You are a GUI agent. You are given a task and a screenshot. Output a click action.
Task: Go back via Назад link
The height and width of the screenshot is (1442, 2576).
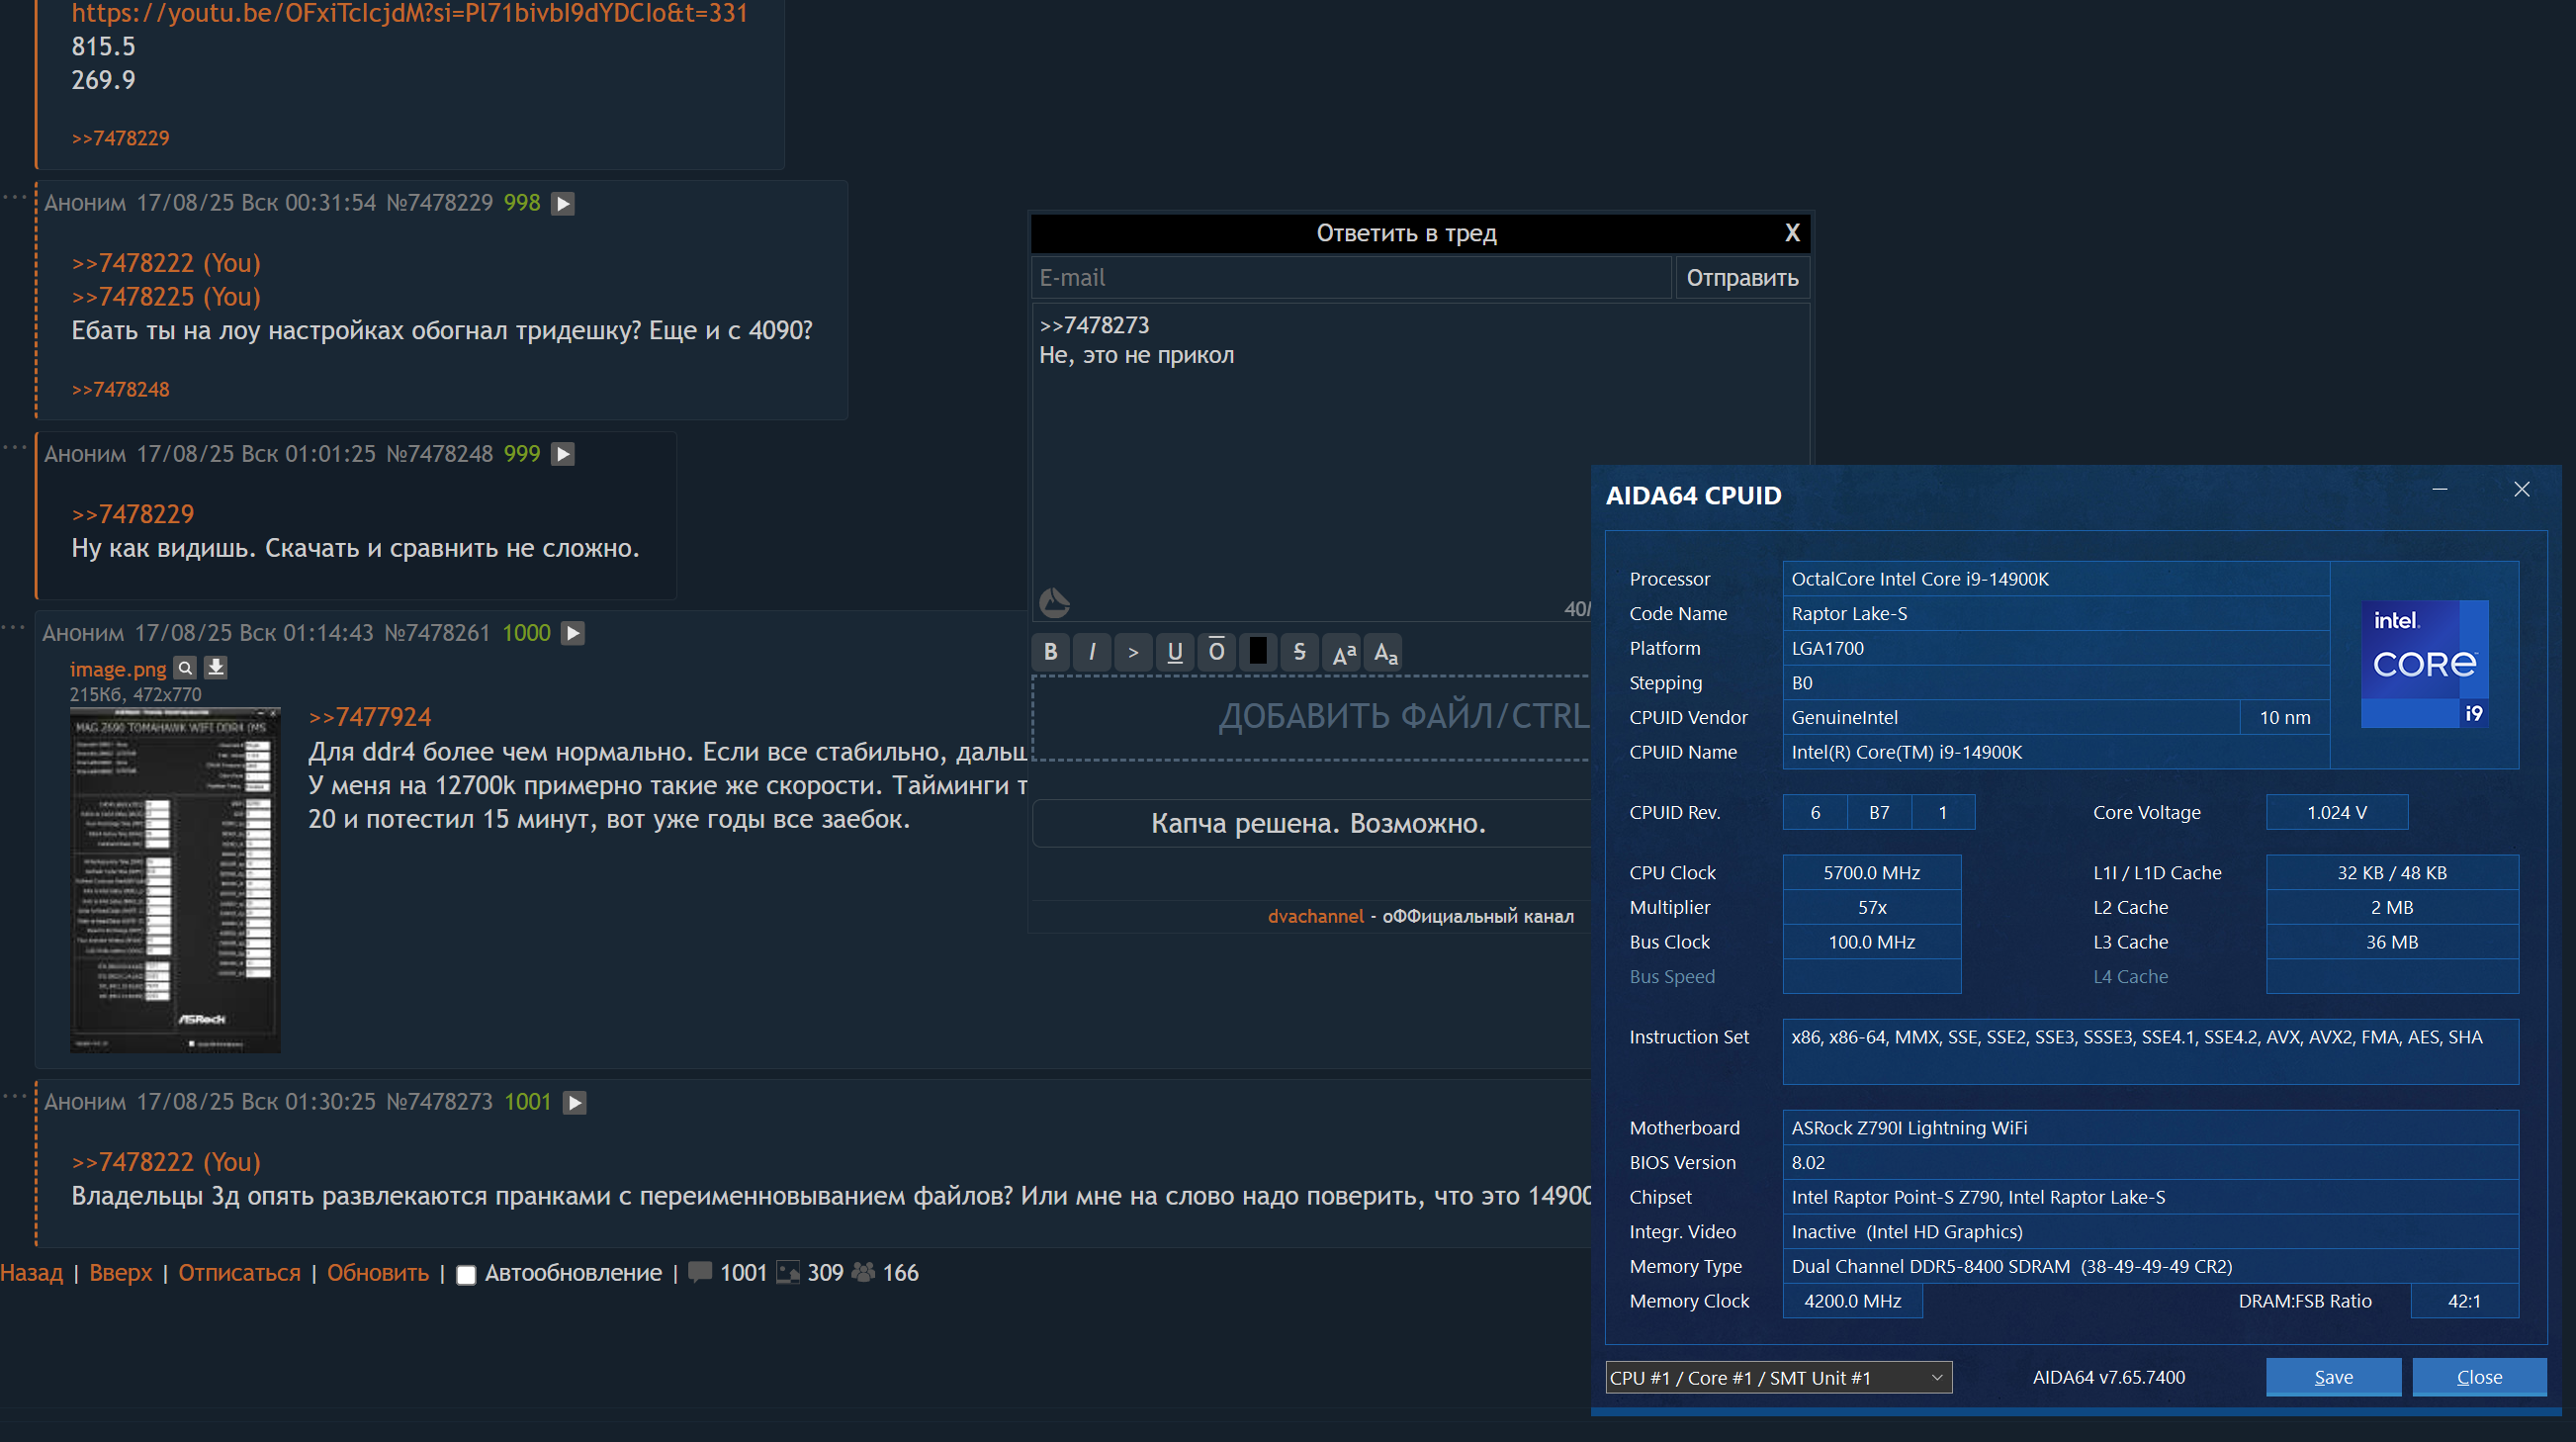[x=31, y=1274]
